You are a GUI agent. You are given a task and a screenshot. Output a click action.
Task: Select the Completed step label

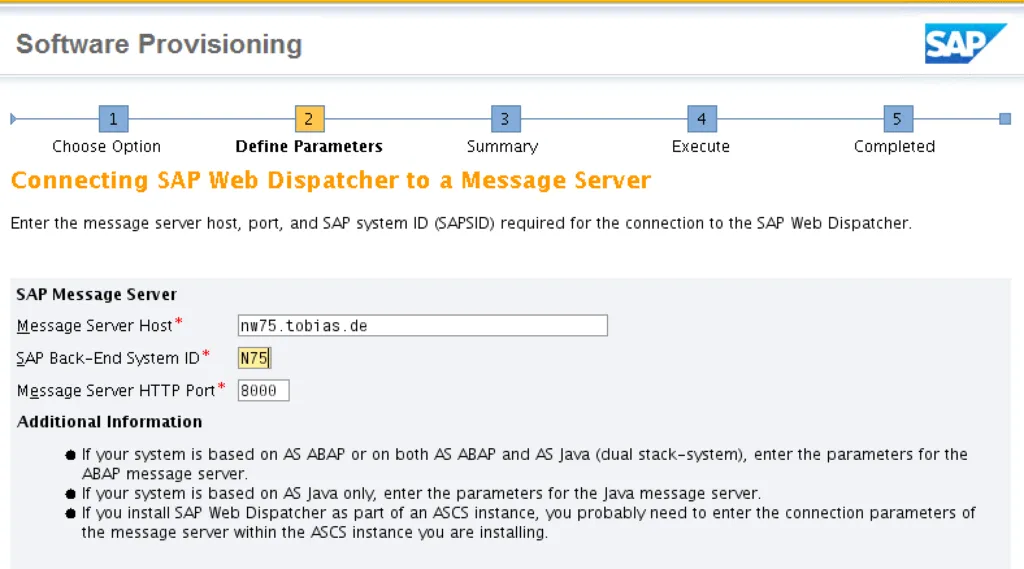pos(894,146)
